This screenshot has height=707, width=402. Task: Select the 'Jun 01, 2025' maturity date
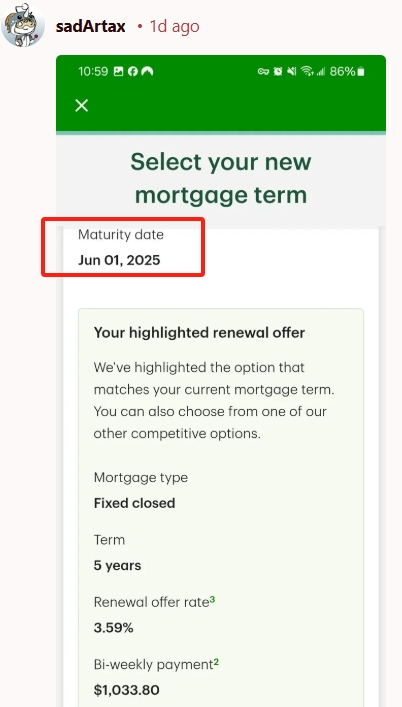coord(119,260)
